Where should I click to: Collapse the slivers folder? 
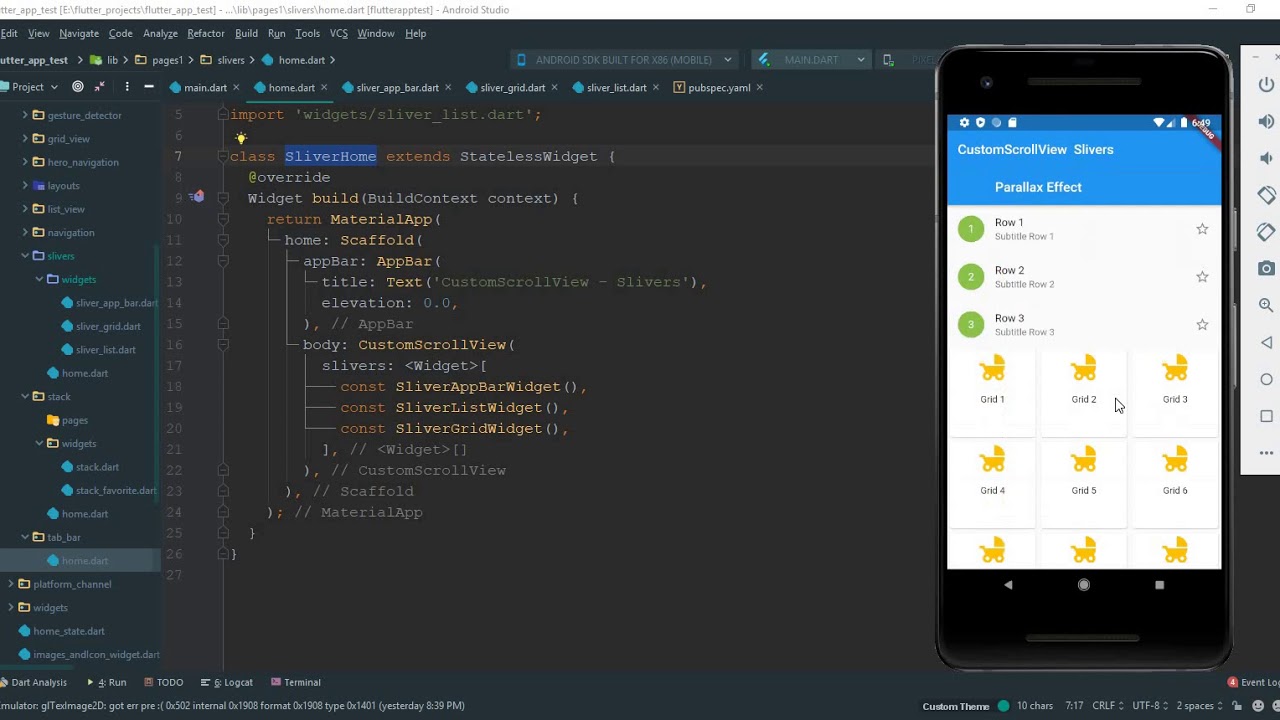click(x=25, y=256)
